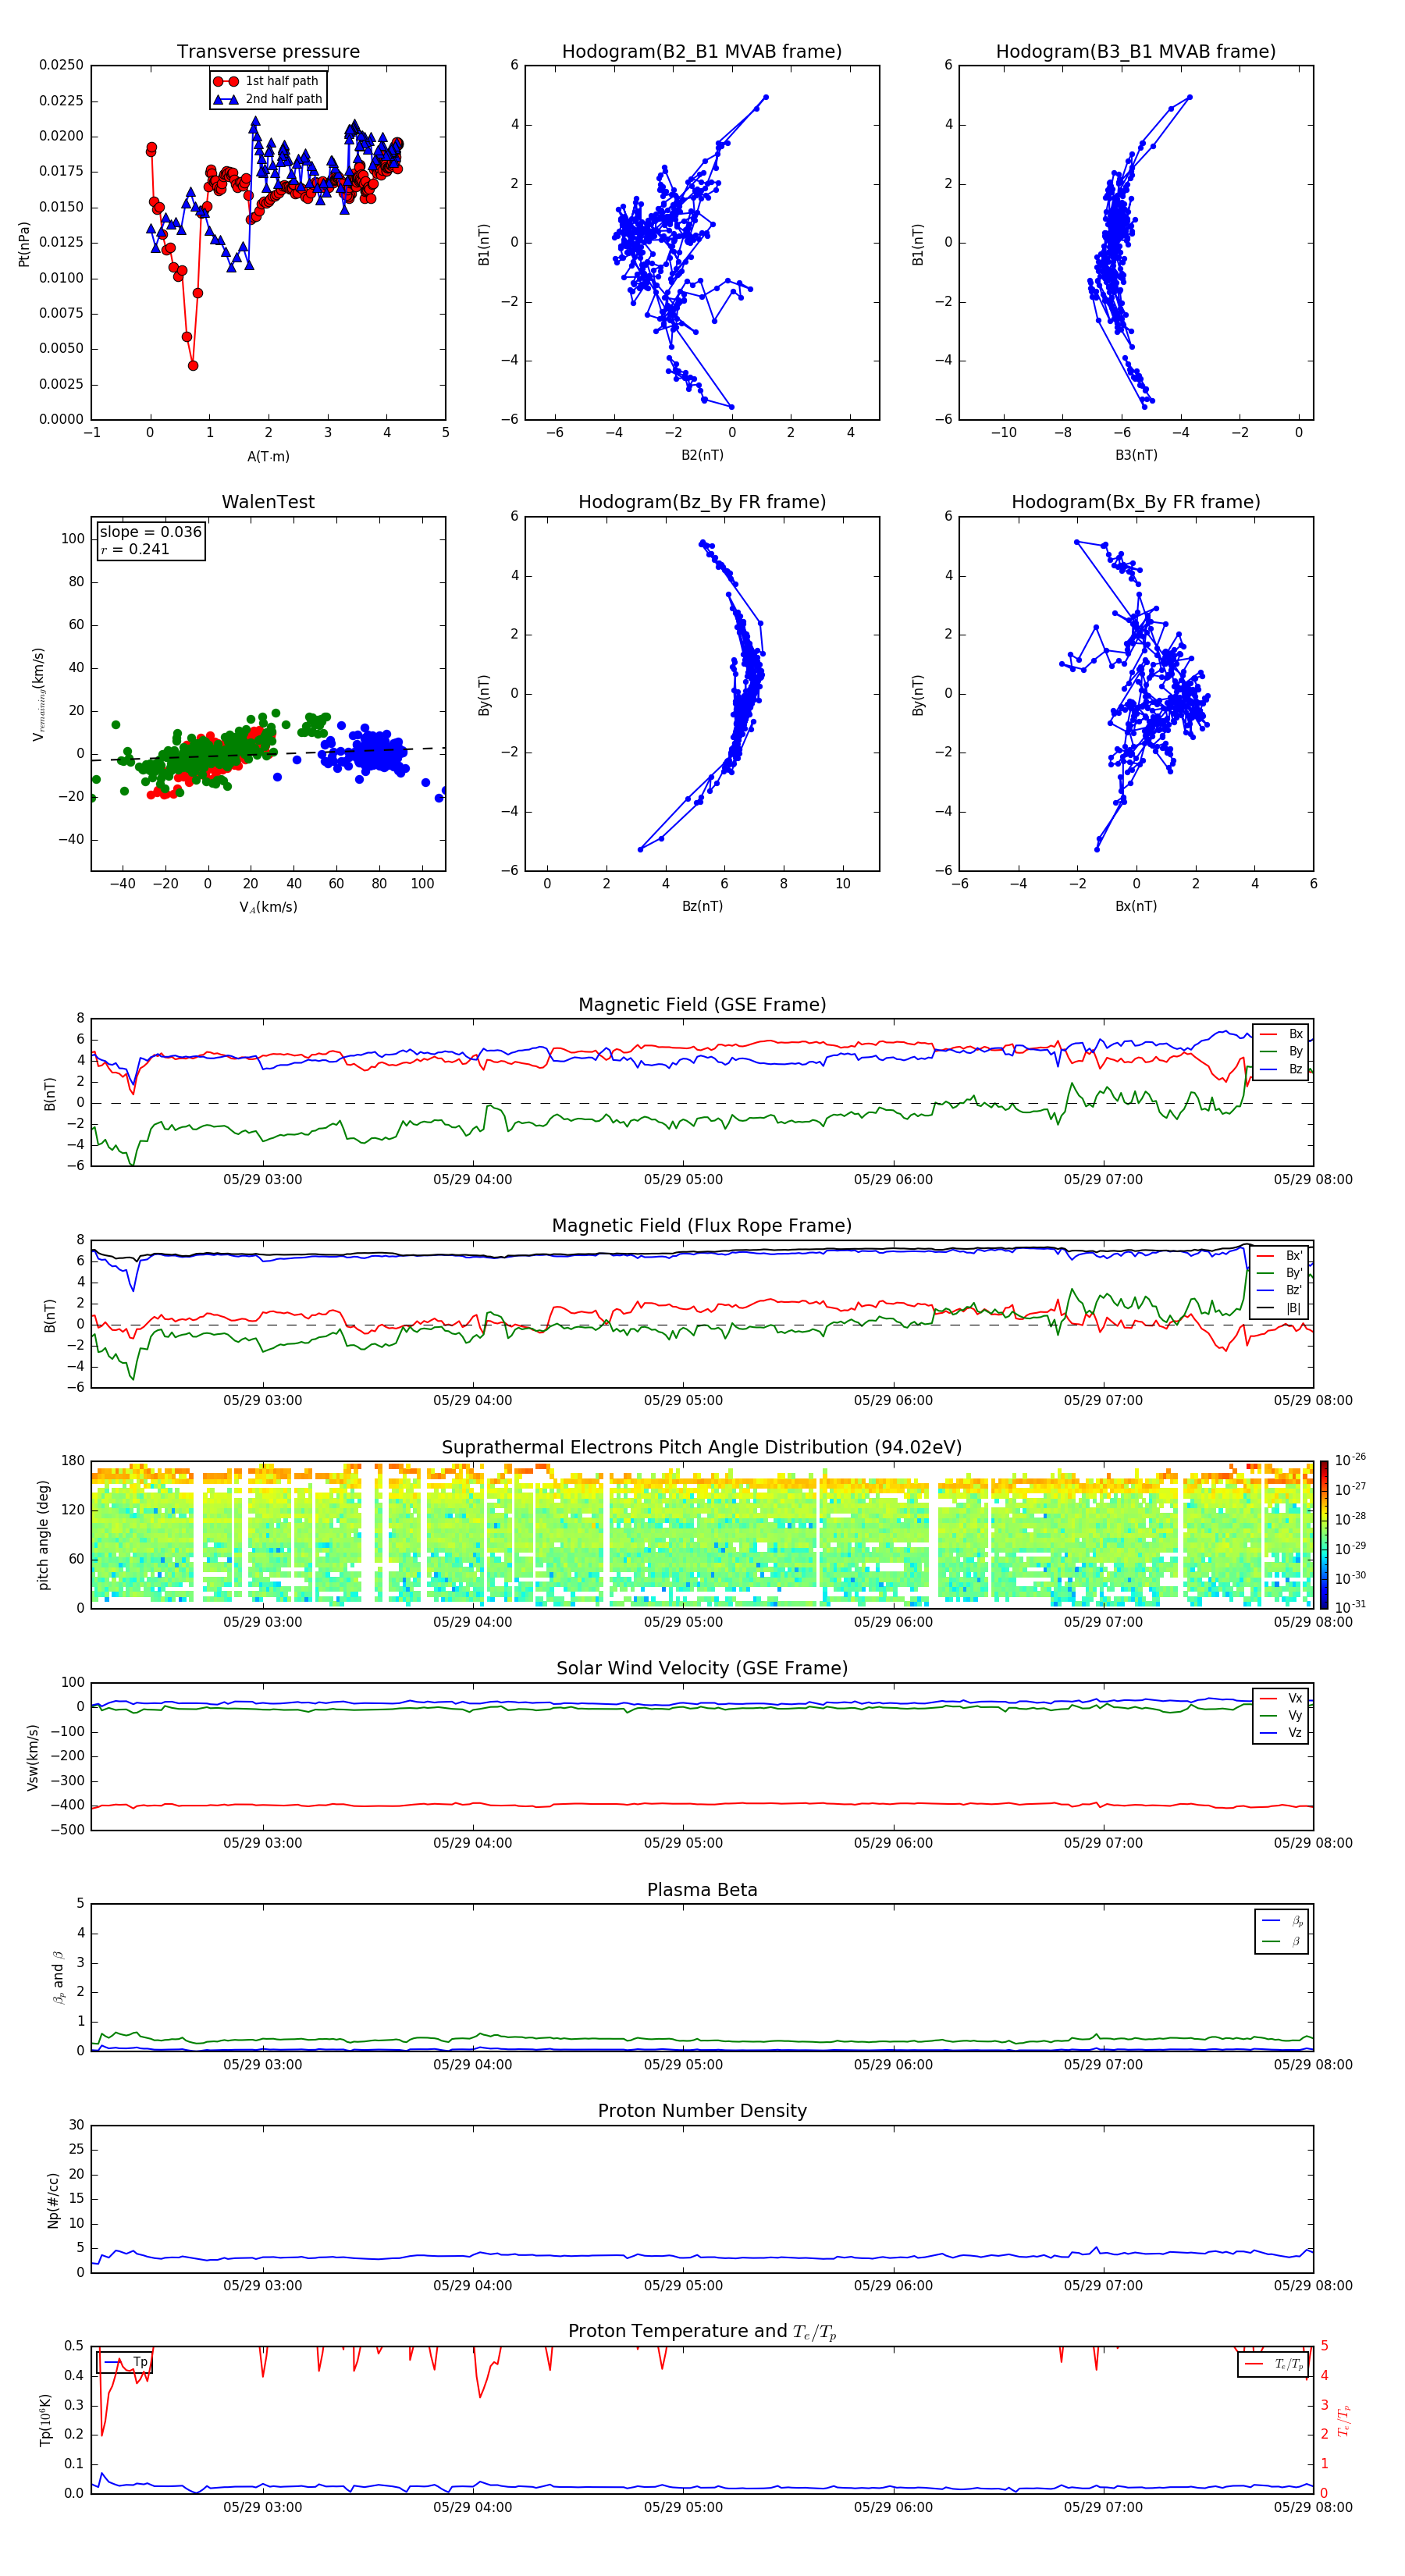Viewport: 1405px width, 2576px height.
Task: Click '05/29 06:00' tick under Flux Rope Frame plot
Action: pyautogui.click(x=893, y=1401)
